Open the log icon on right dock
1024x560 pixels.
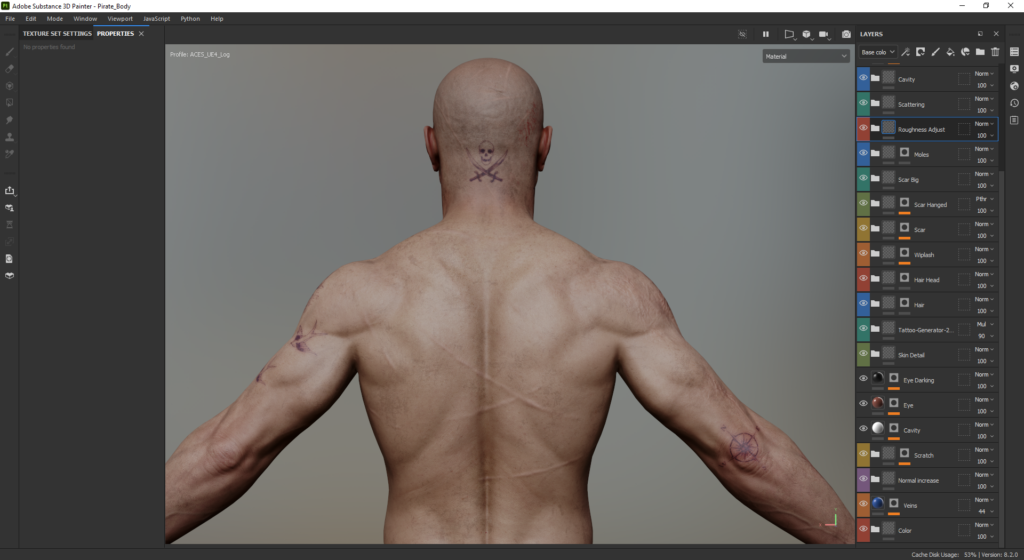(x=1014, y=120)
